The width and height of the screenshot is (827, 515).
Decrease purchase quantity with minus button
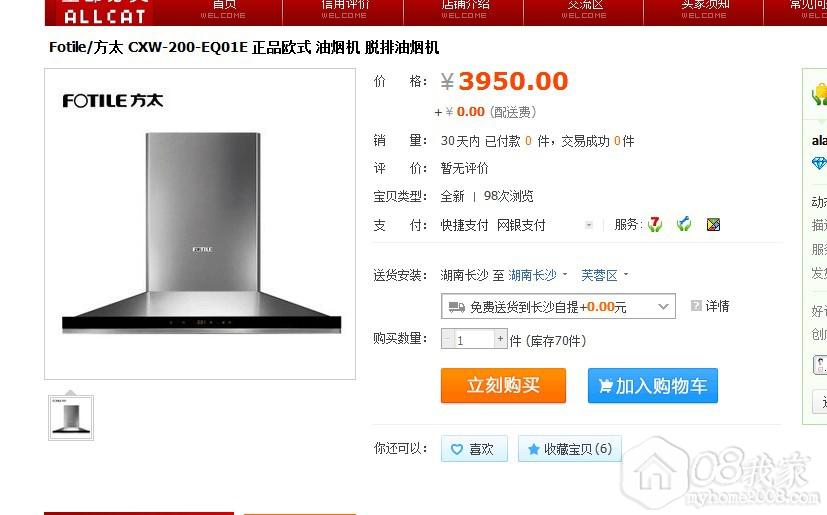coord(448,339)
